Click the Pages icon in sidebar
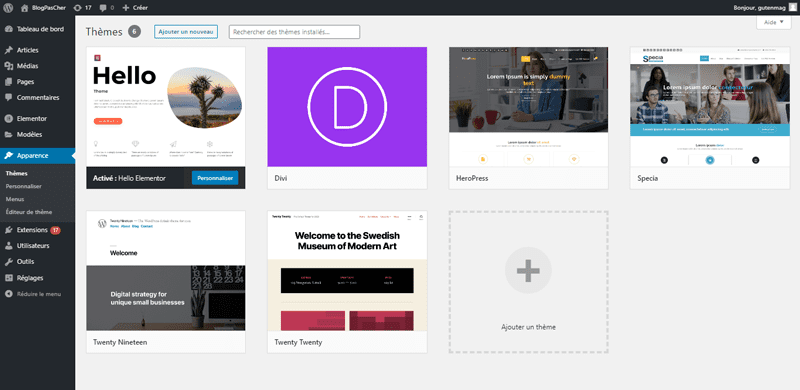Screen dimensions: 800x390 (x=9, y=82)
